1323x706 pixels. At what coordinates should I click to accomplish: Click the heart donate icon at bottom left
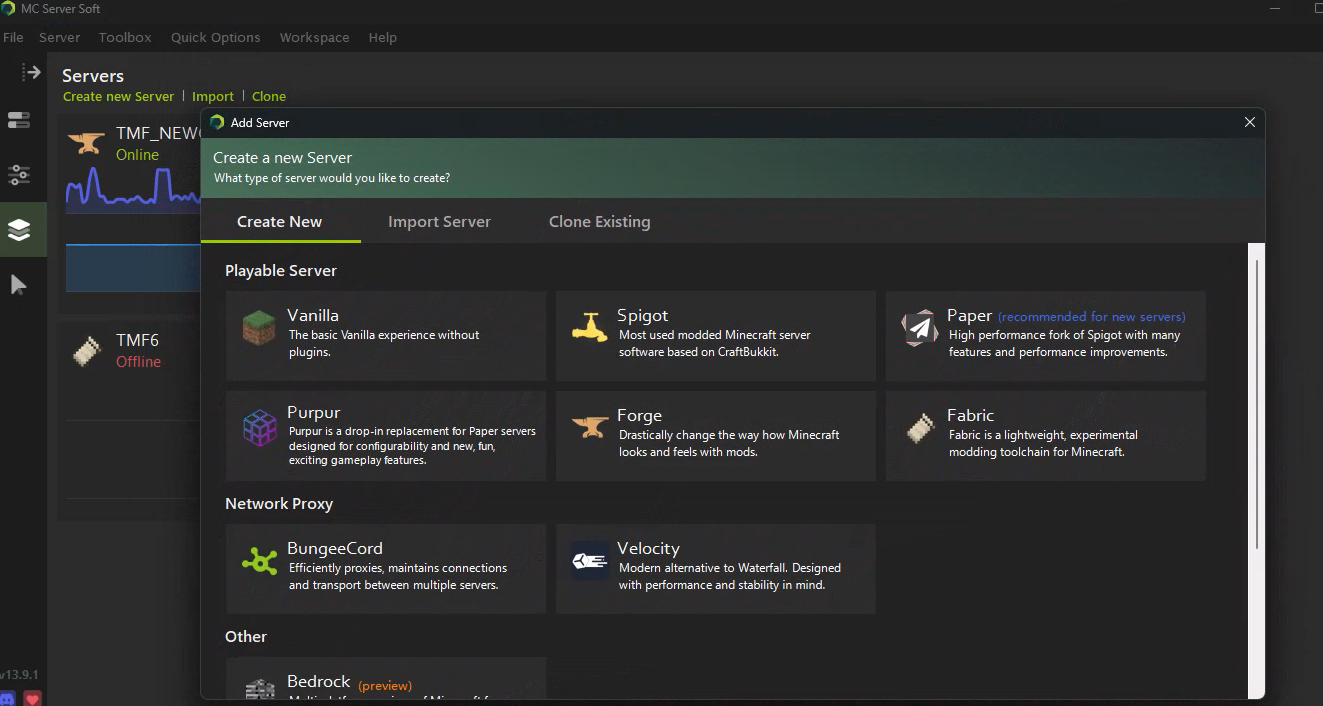[x=33, y=697]
